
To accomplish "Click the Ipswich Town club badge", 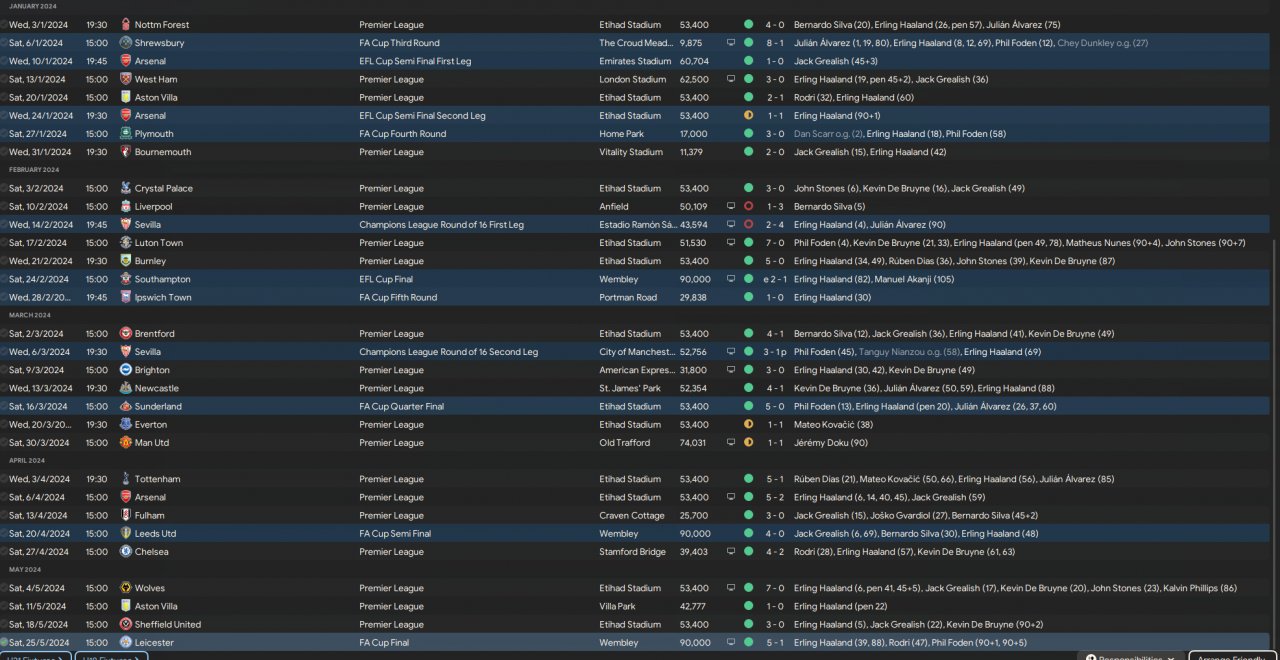I will pyautogui.click(x=125, y=297).
